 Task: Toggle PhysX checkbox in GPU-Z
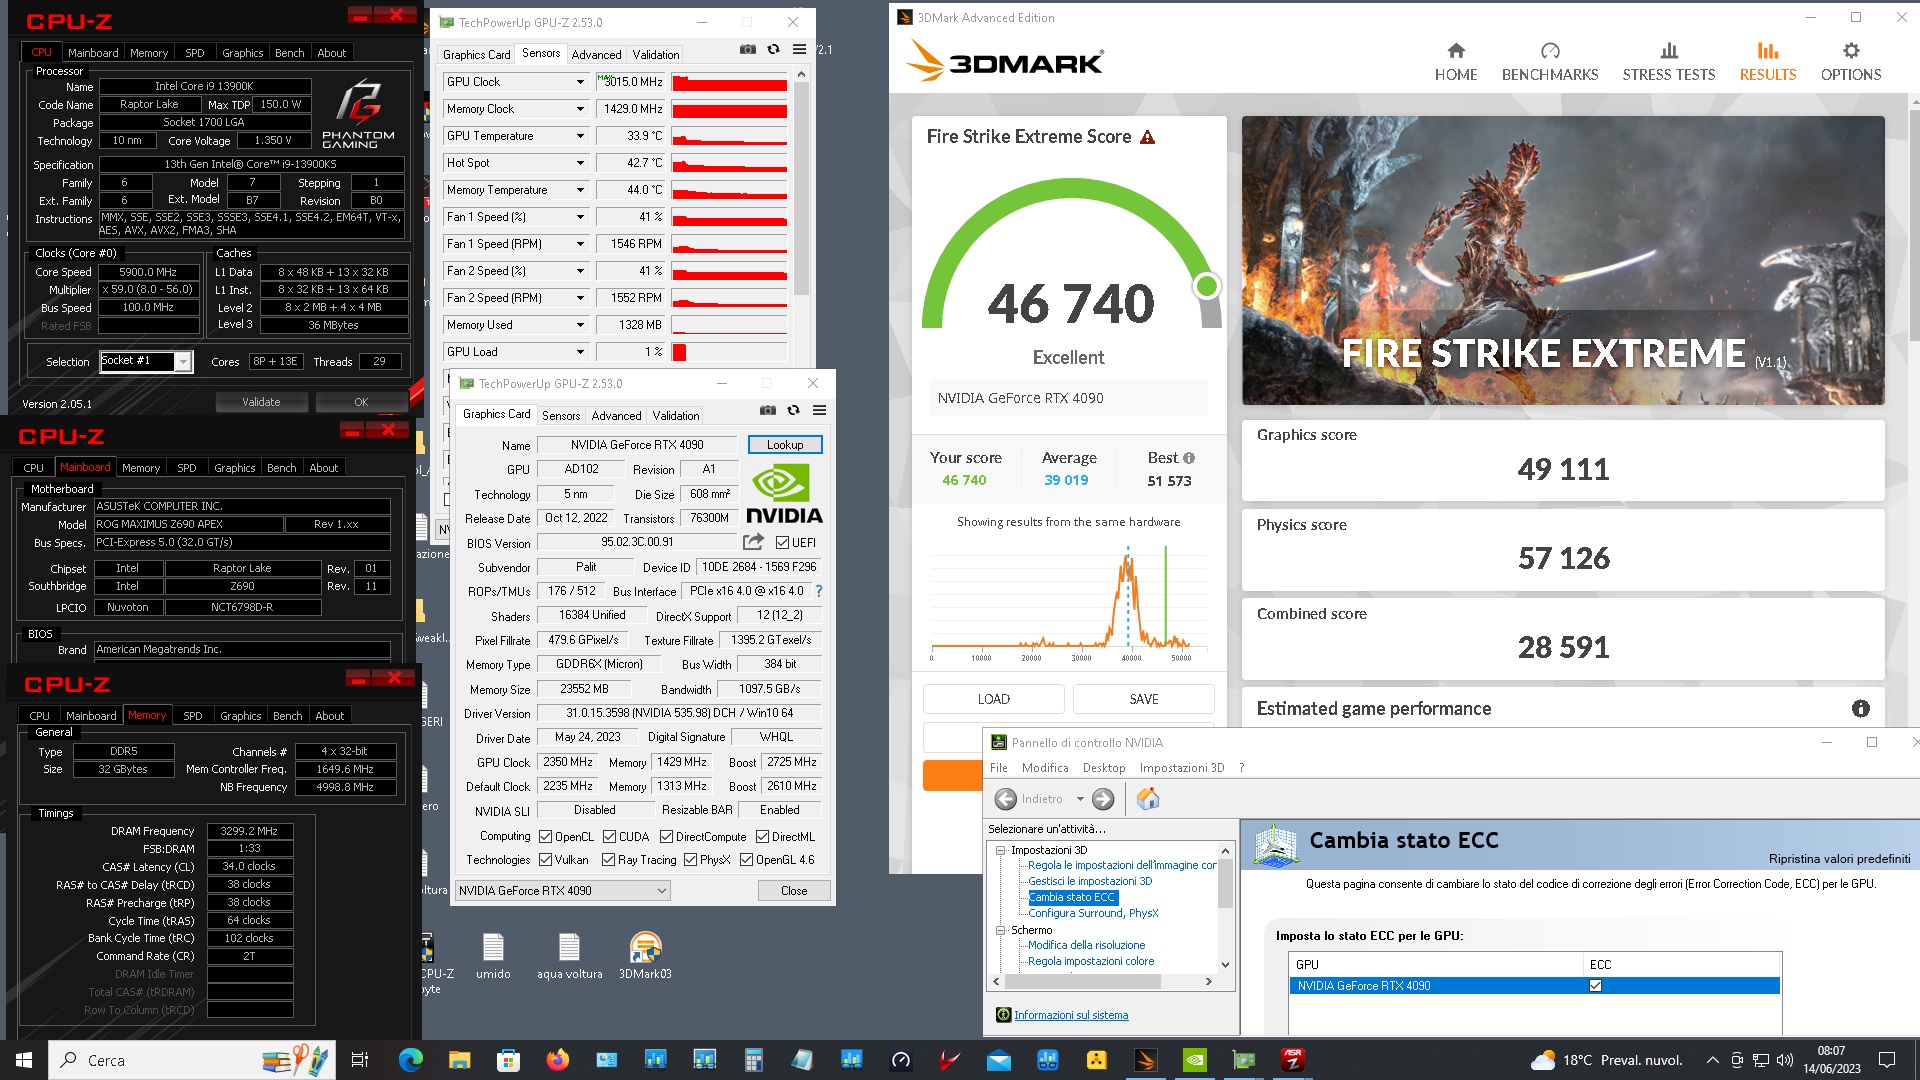[690, 860]
